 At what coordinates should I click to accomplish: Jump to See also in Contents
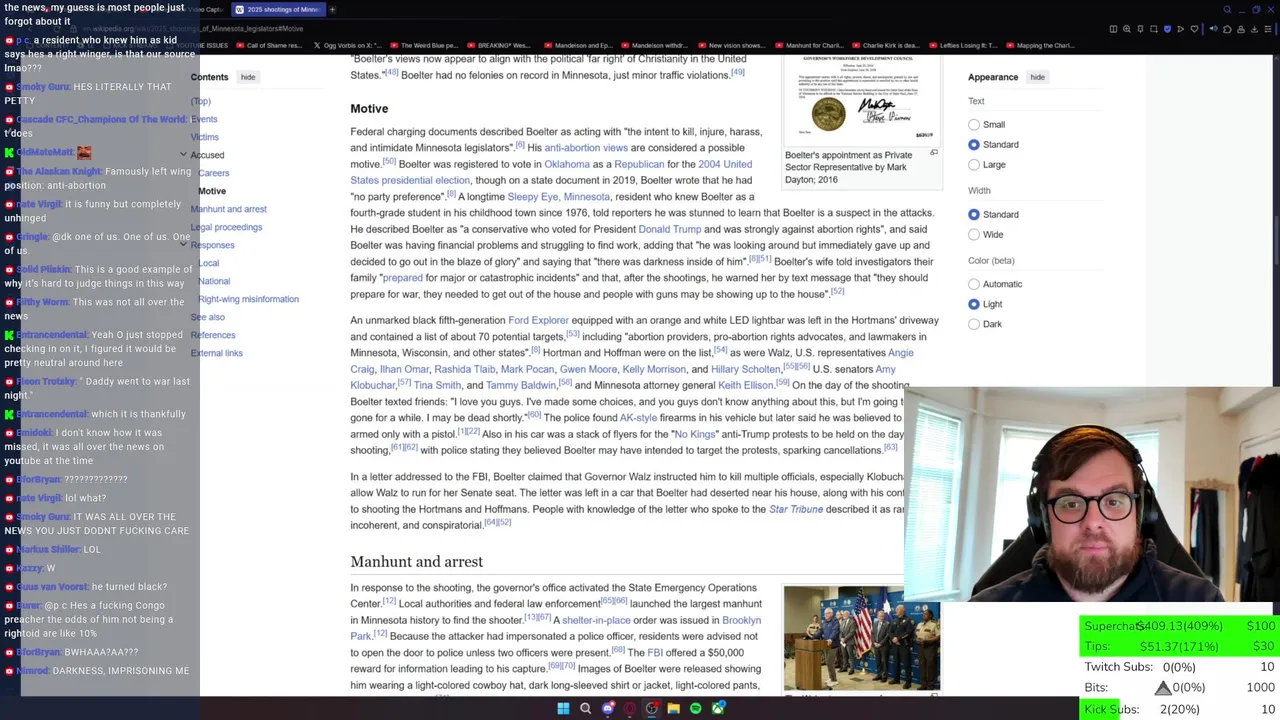[x=208, y=317]
